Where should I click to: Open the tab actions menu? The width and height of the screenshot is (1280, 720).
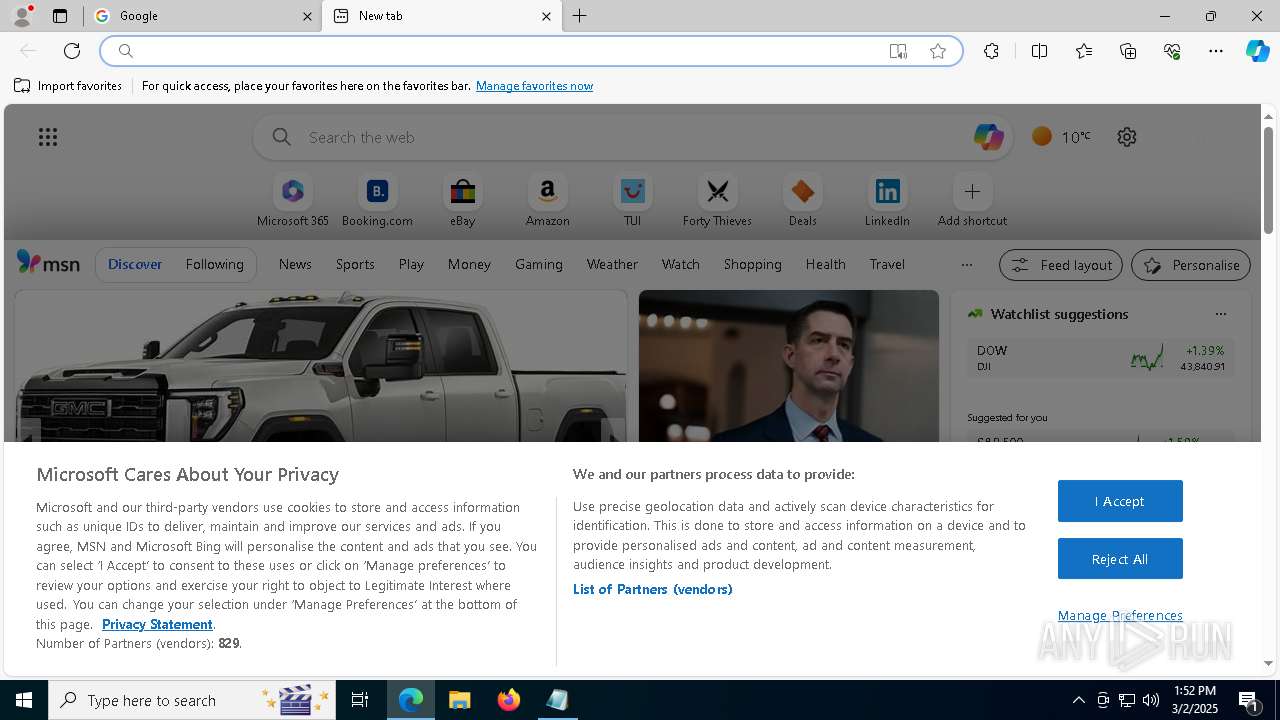(x=60, y=16)
